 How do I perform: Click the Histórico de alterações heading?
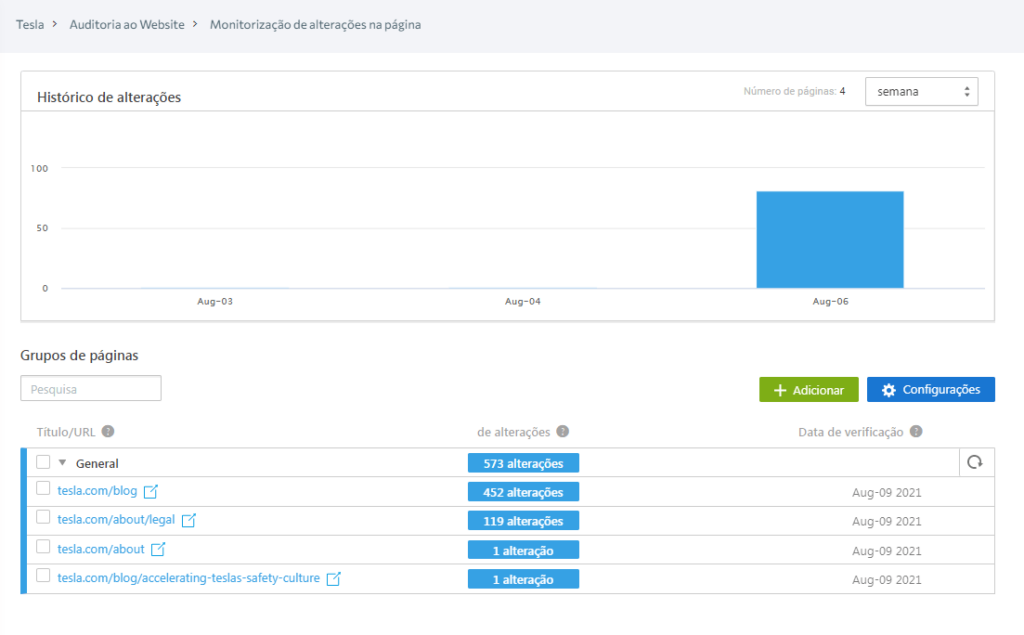[x=109, y=97]
